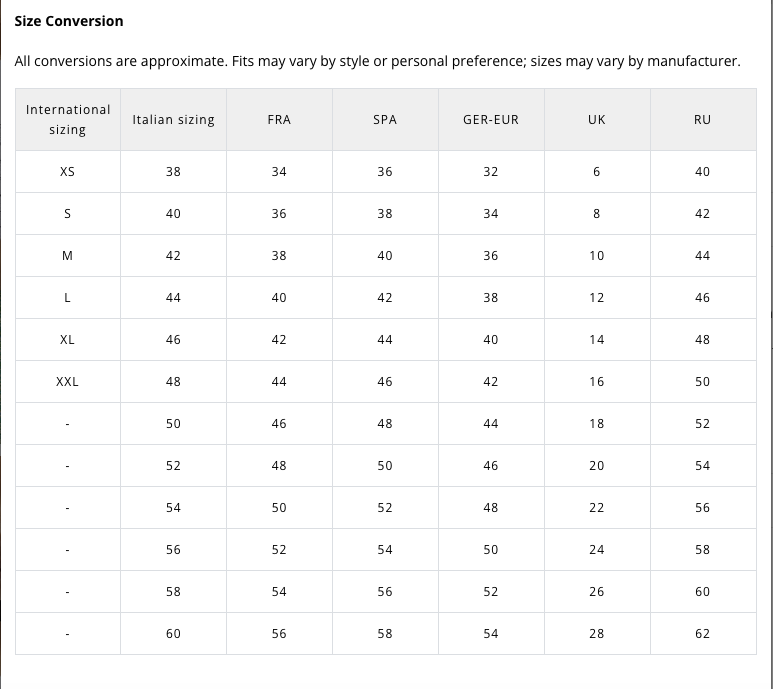The image size is (773, 689).
Task: Click the M size row label
Action: click(67, 256)
